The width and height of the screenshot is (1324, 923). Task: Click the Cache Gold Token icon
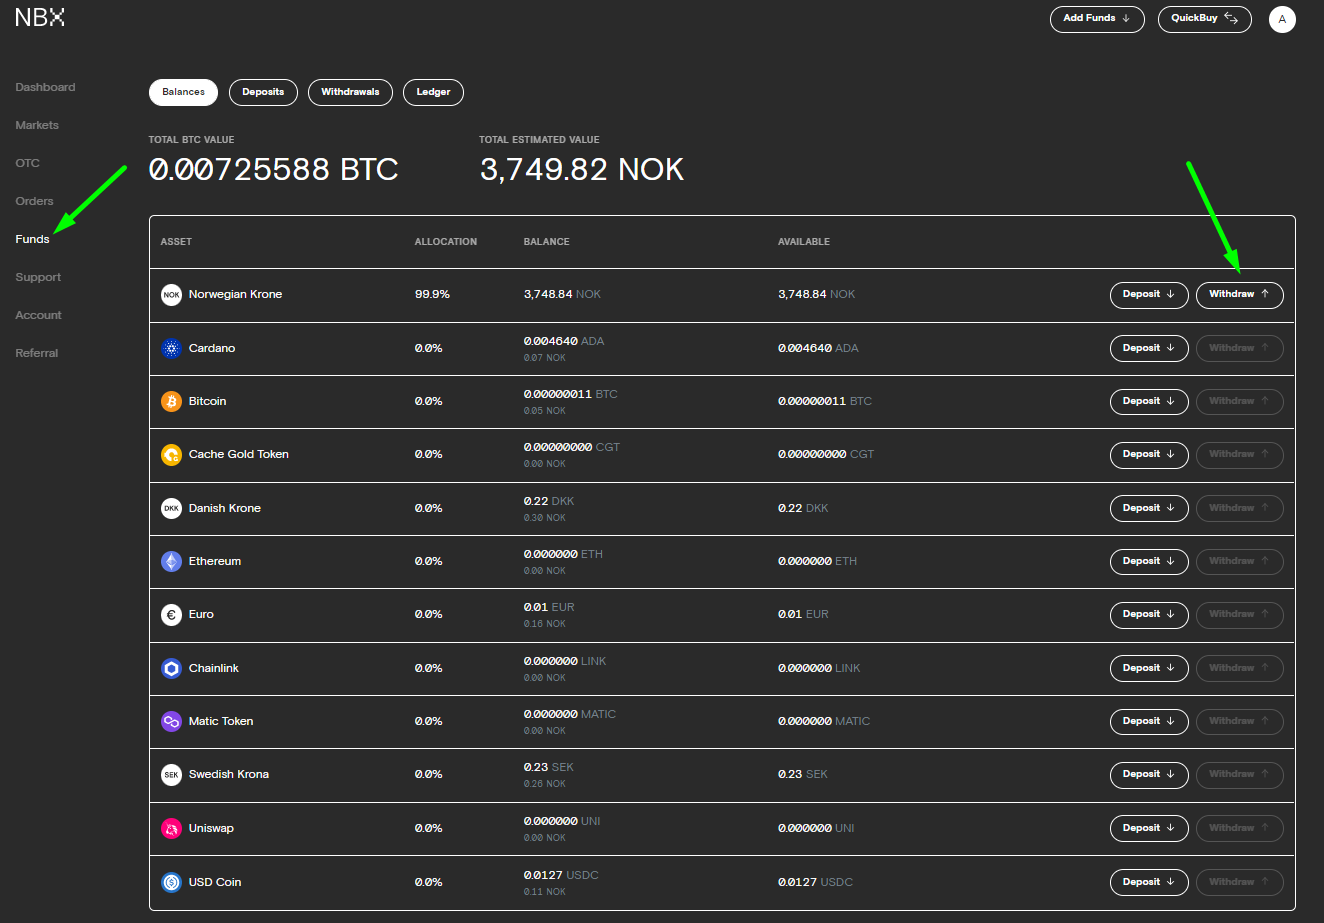coord(171,454)
